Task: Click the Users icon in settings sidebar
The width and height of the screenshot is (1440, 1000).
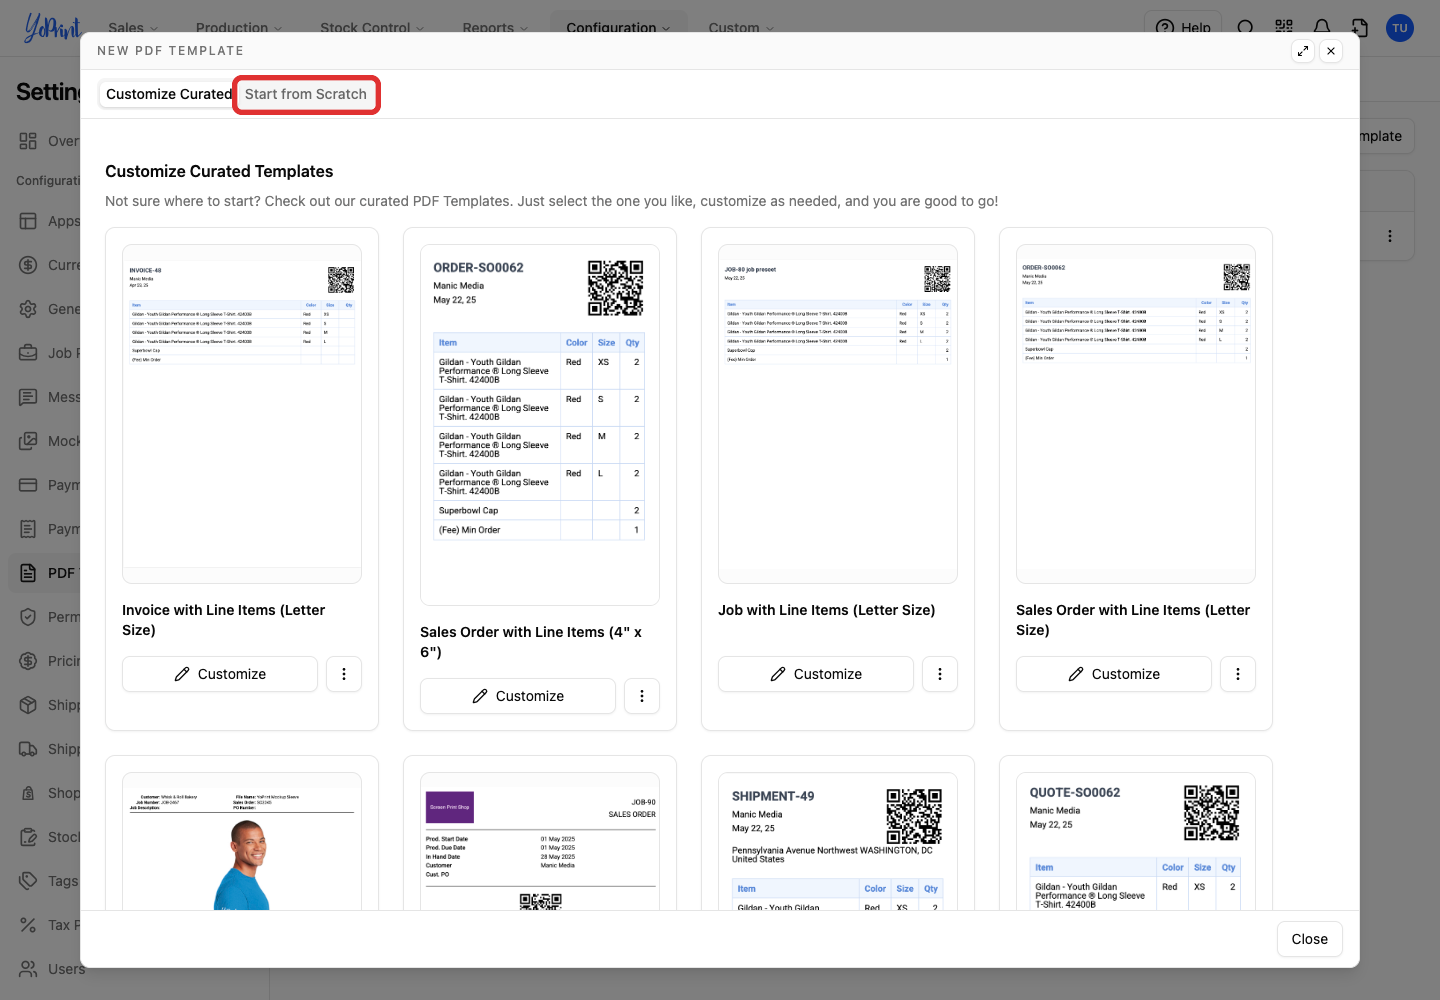Action: (x=28, y=969)
